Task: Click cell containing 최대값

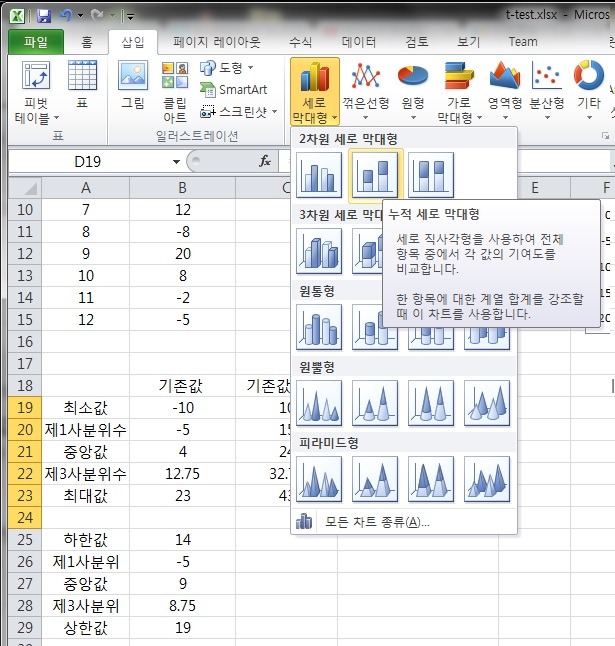Action: tap(85, 495)
